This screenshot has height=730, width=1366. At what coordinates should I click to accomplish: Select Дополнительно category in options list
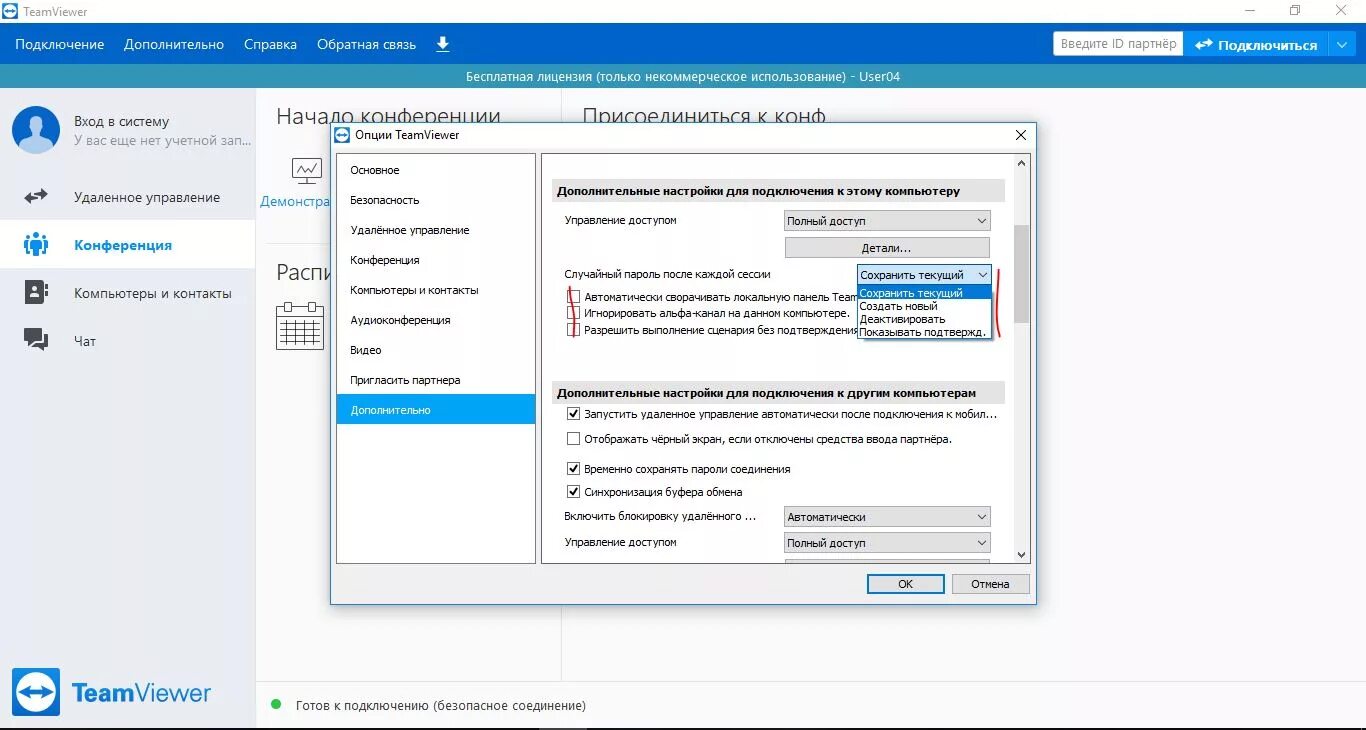(x=436, y=410)
